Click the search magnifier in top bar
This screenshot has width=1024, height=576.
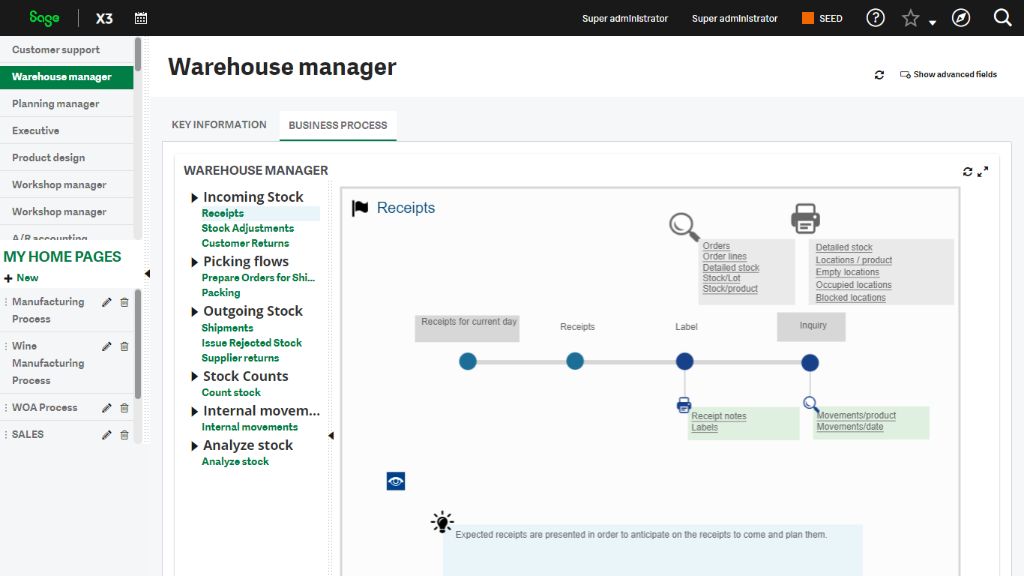click(1002, 18)
